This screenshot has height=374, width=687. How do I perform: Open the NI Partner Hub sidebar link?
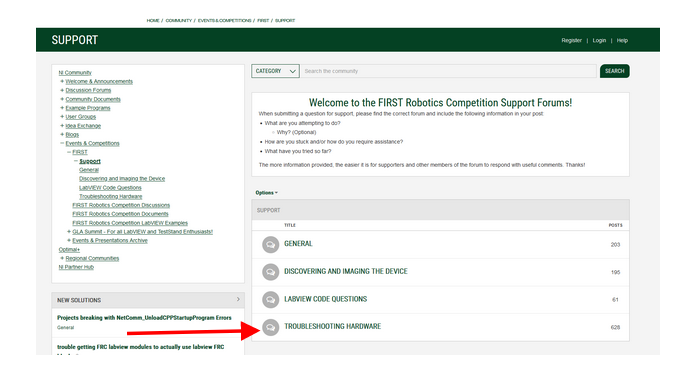(76, 267)
